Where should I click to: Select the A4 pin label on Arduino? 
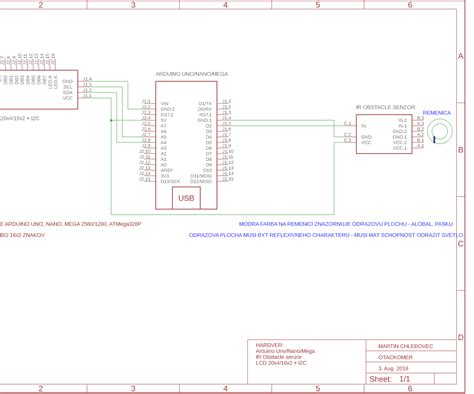coord(164,143)
